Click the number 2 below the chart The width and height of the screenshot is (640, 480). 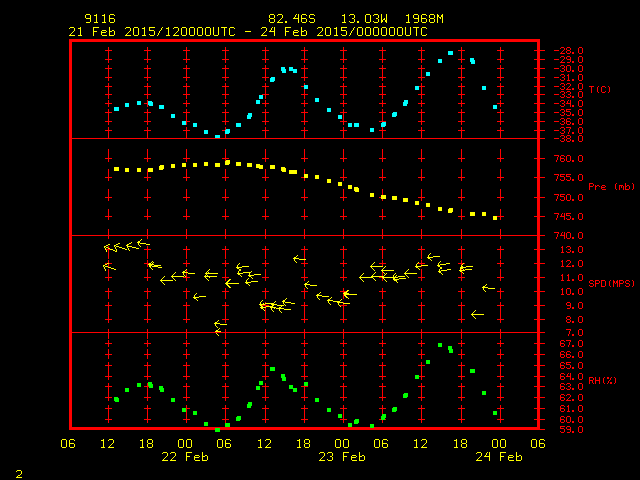click(19, 474)
